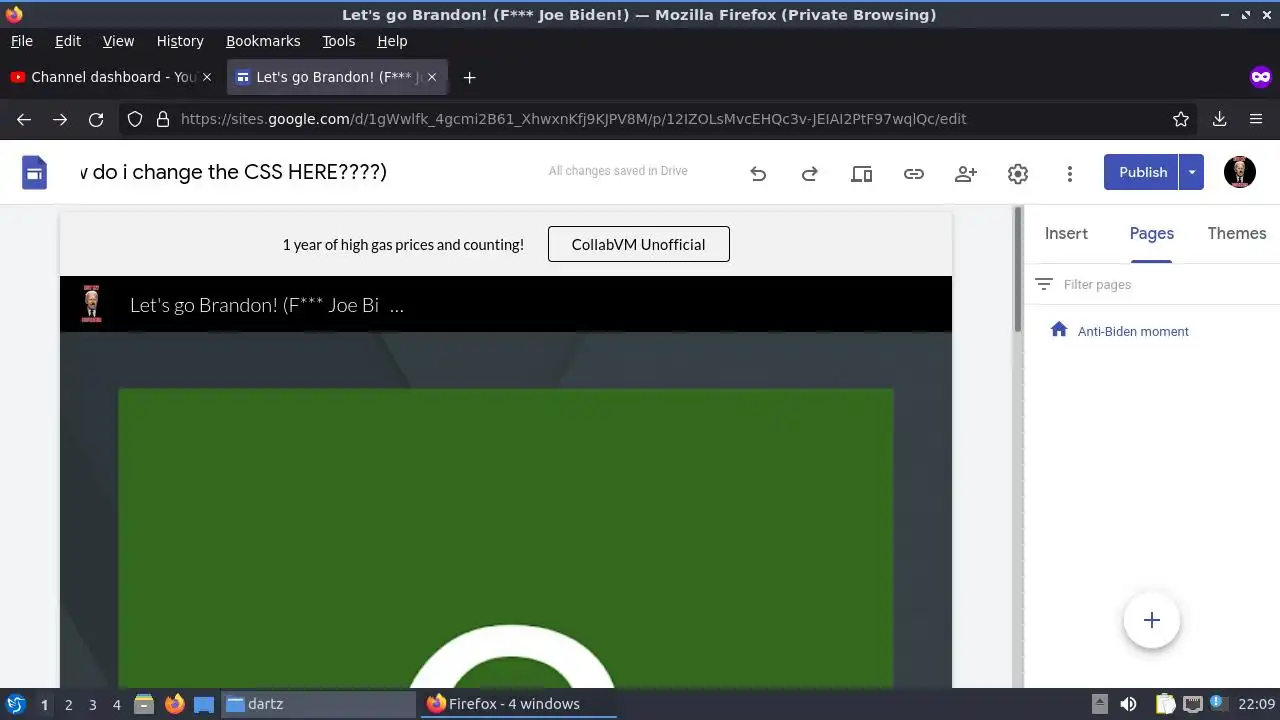This screenshot has width=1280, height=720.
Task: Open the Sites settings gear
Action: coord(1018,173)
